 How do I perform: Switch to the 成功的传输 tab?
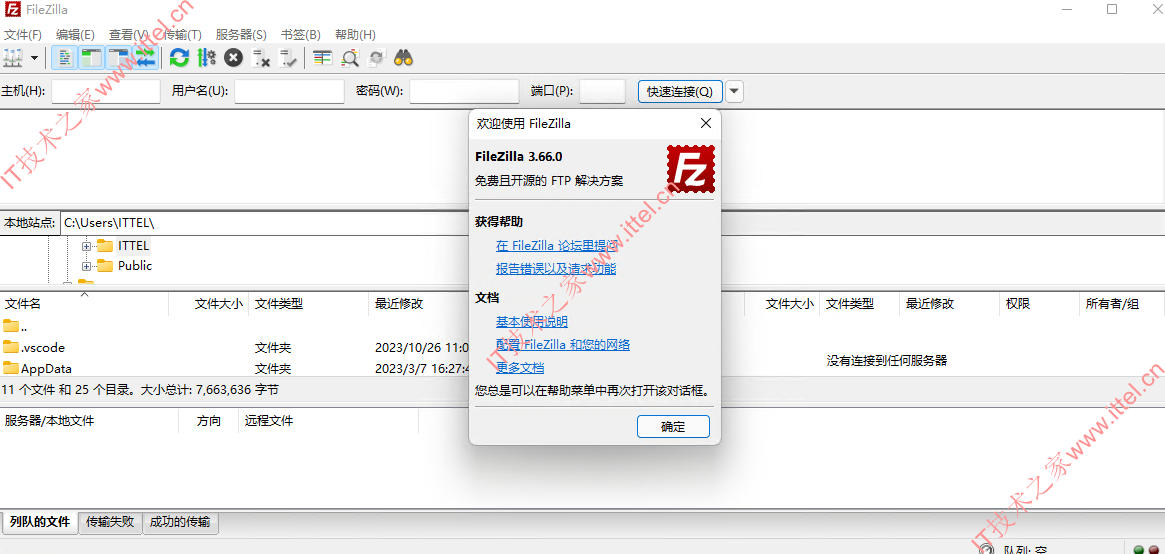(x=180, y=522)
